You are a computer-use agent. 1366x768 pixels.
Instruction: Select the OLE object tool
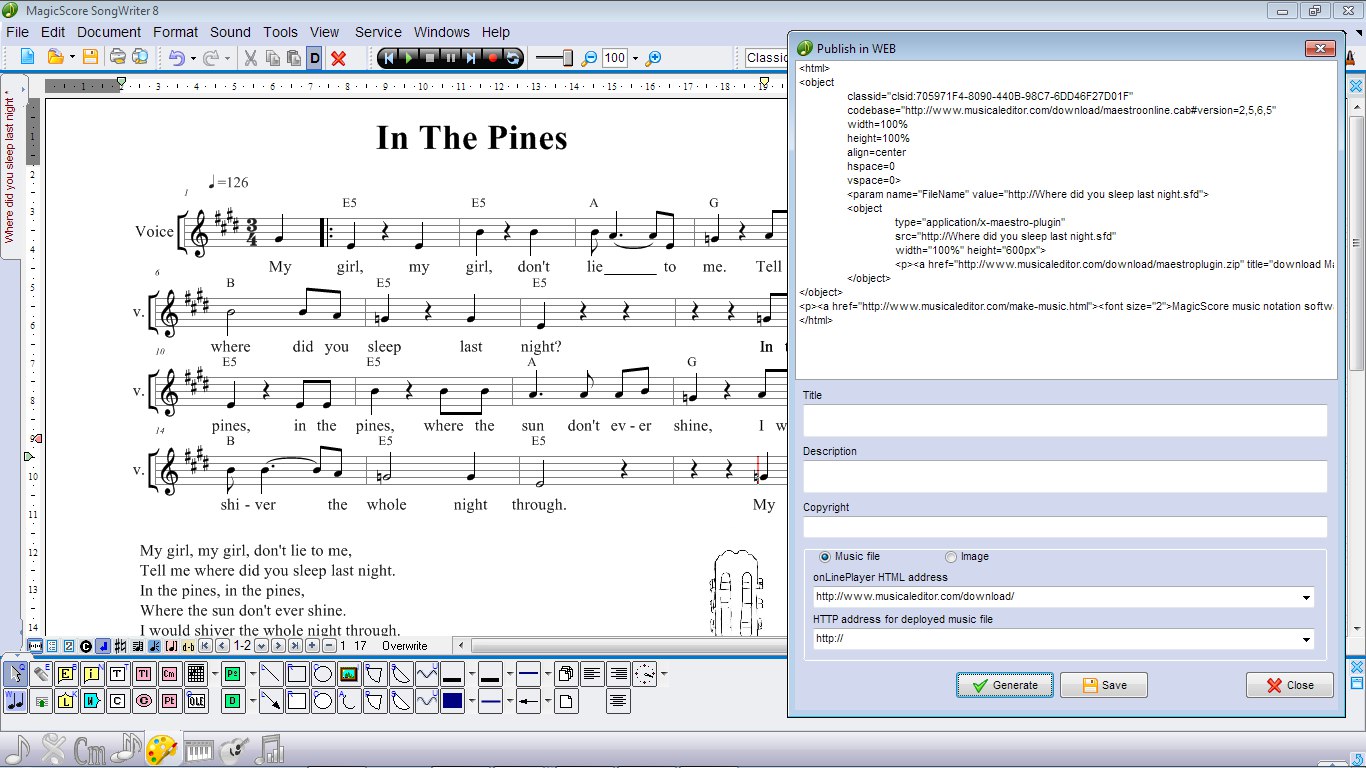[x=196, y=700]
